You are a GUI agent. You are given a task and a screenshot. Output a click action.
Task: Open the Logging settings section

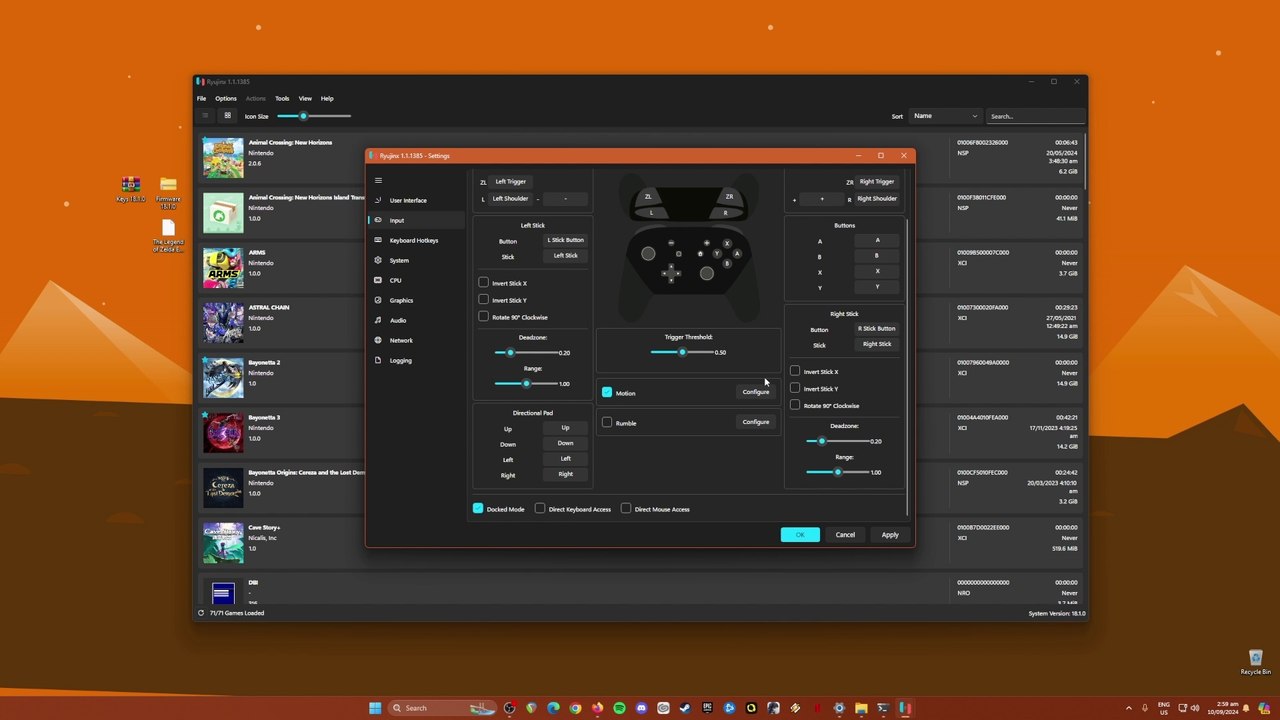(400, 360)
